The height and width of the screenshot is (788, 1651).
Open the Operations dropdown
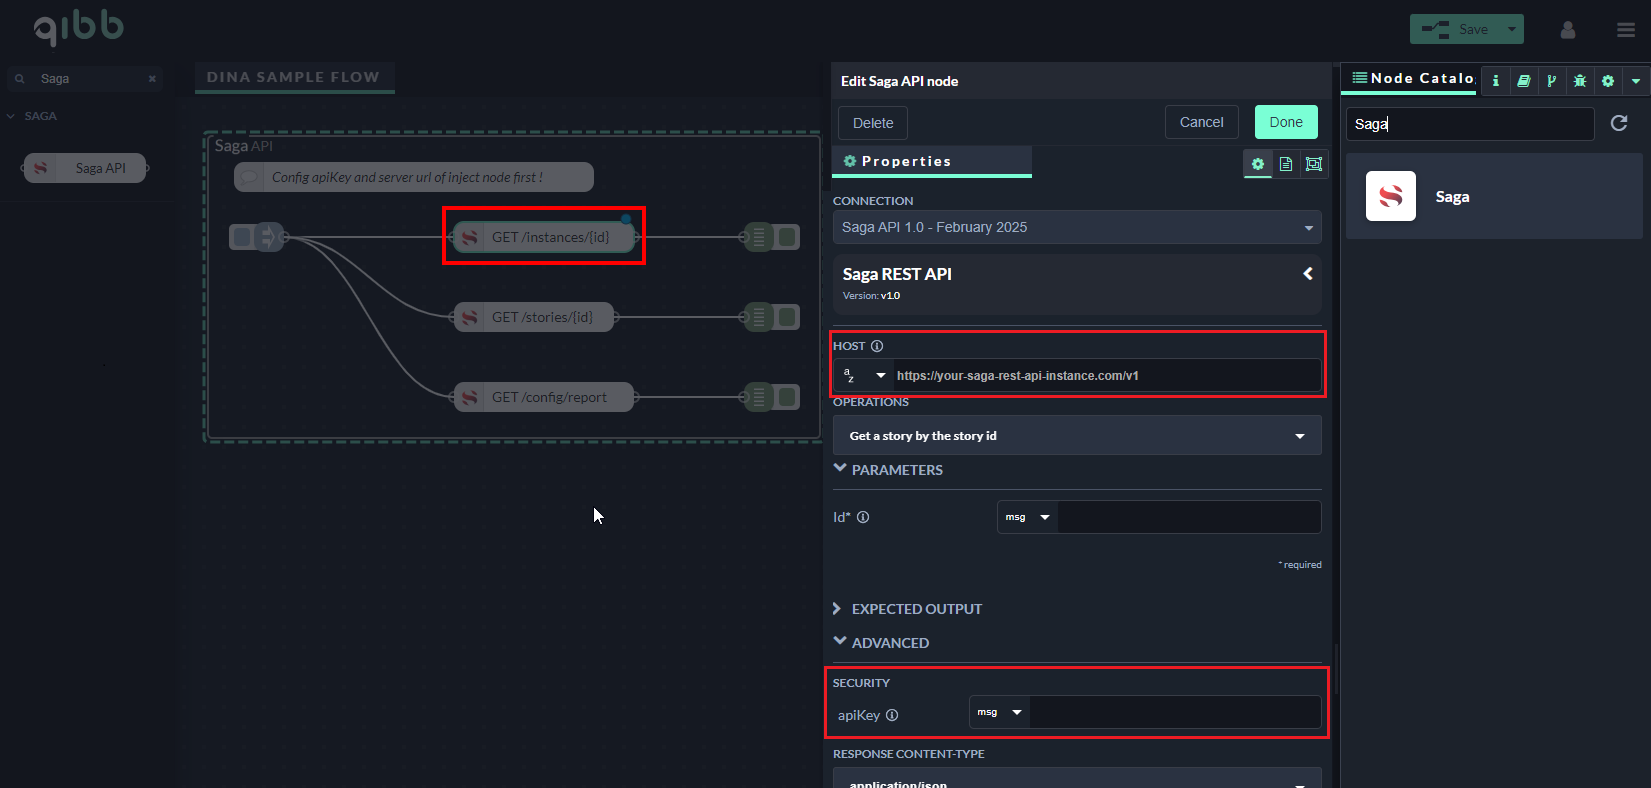[1076, 436]
